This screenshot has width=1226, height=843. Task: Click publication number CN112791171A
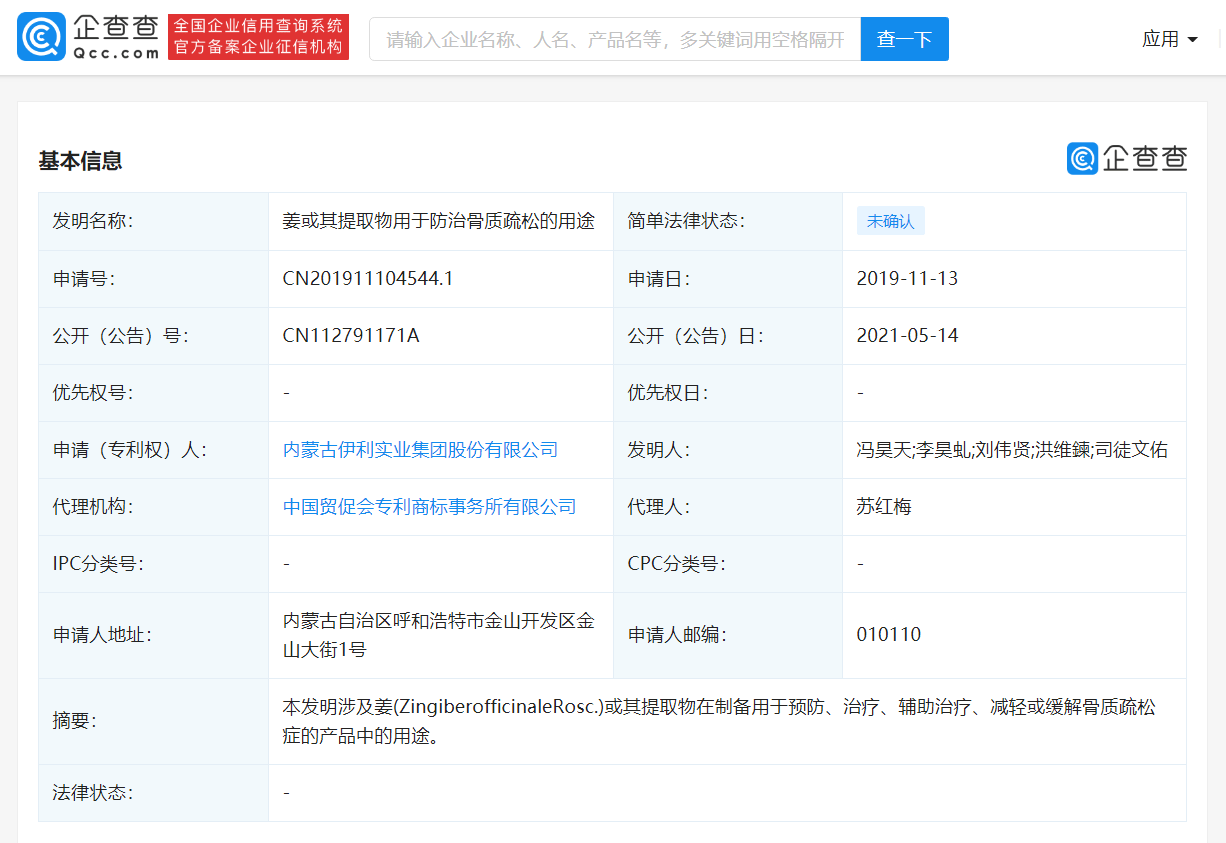point(351,336)
